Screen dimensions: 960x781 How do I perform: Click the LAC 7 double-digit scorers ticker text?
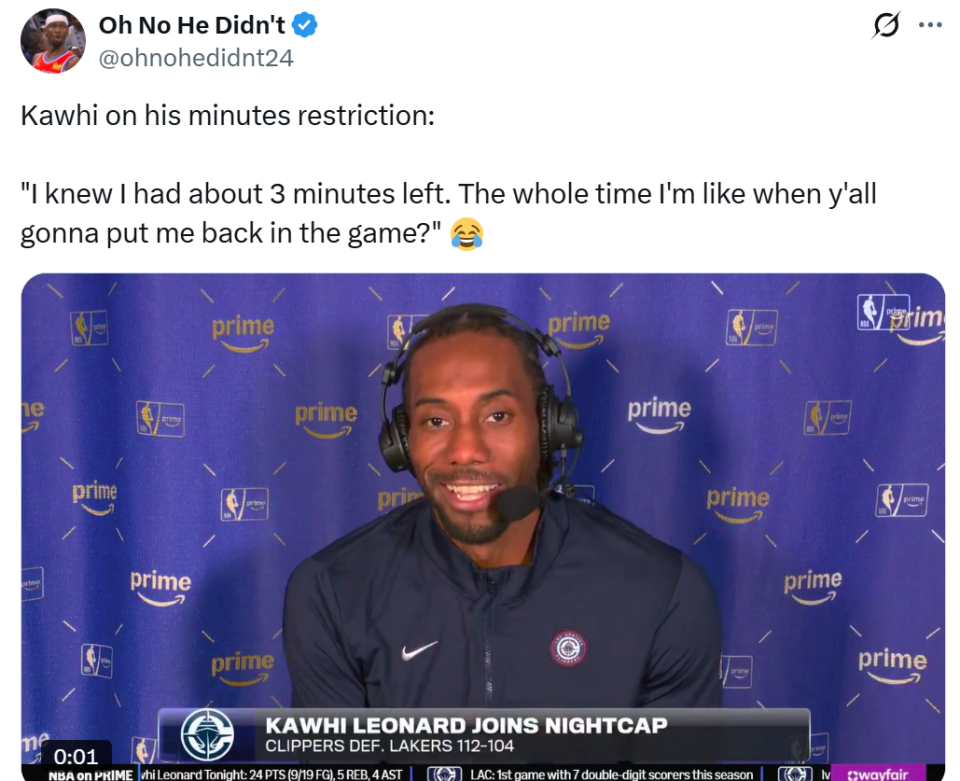[x=611, y=775]
